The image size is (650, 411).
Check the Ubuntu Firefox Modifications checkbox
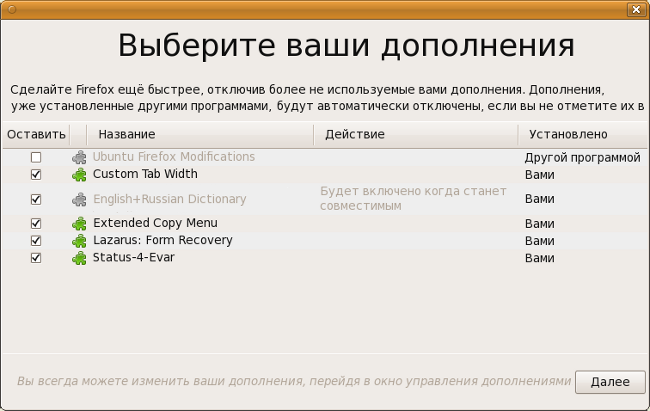(36, 157)
